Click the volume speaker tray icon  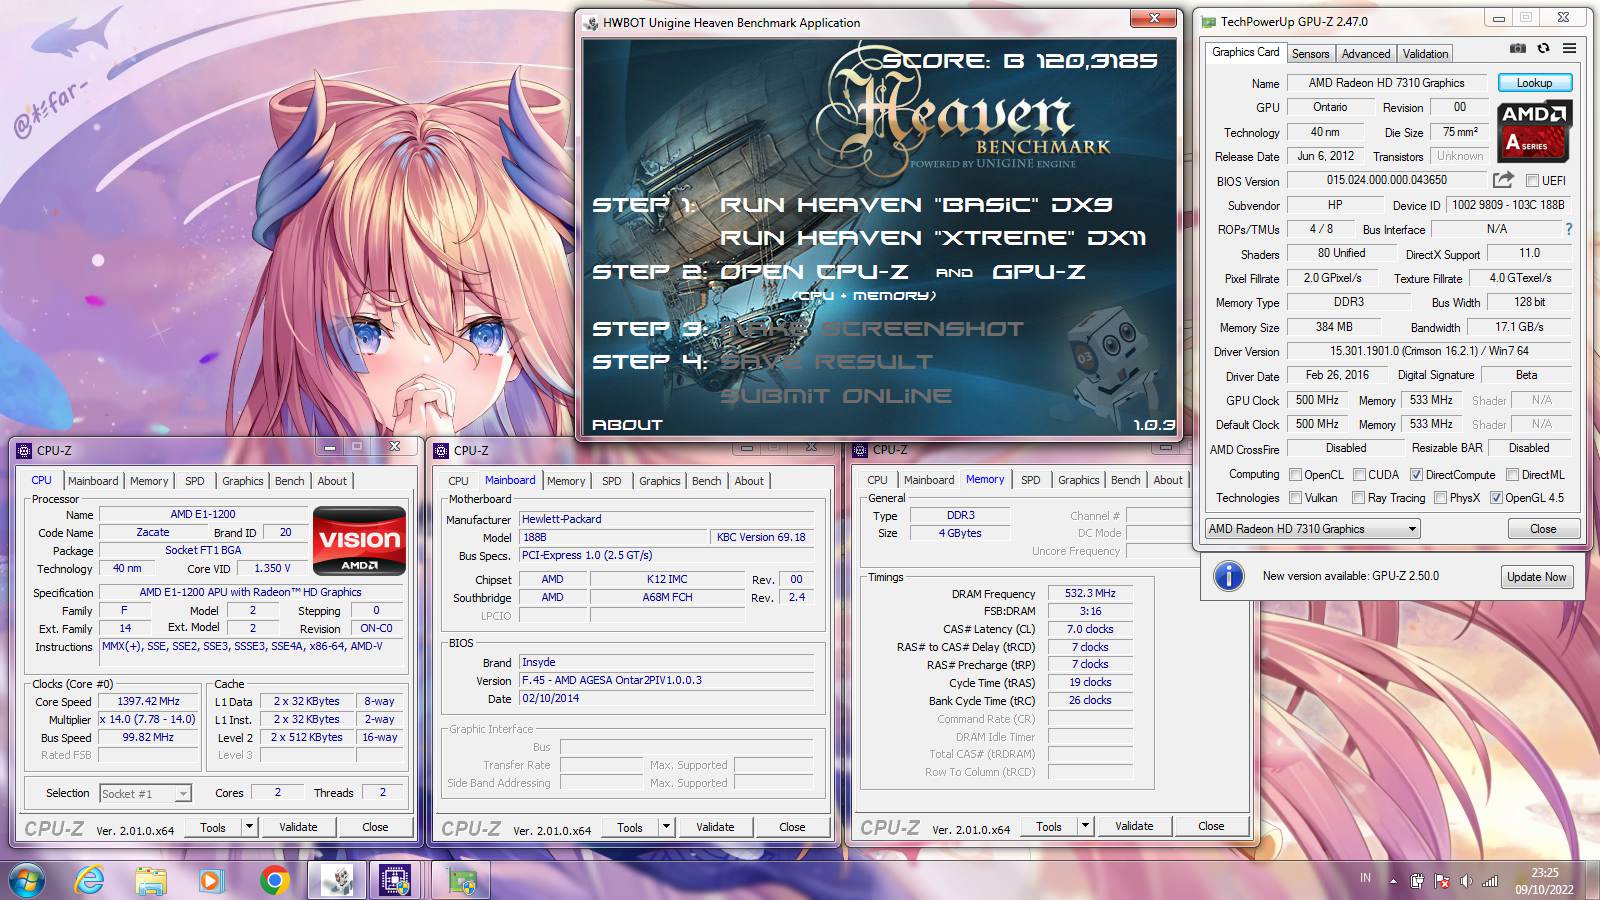1466,881
